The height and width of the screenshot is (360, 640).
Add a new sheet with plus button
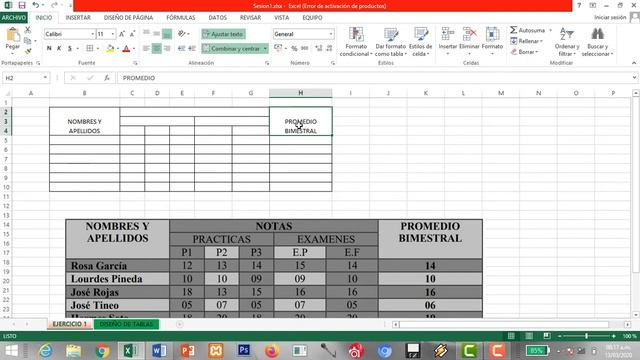[180, 324]
